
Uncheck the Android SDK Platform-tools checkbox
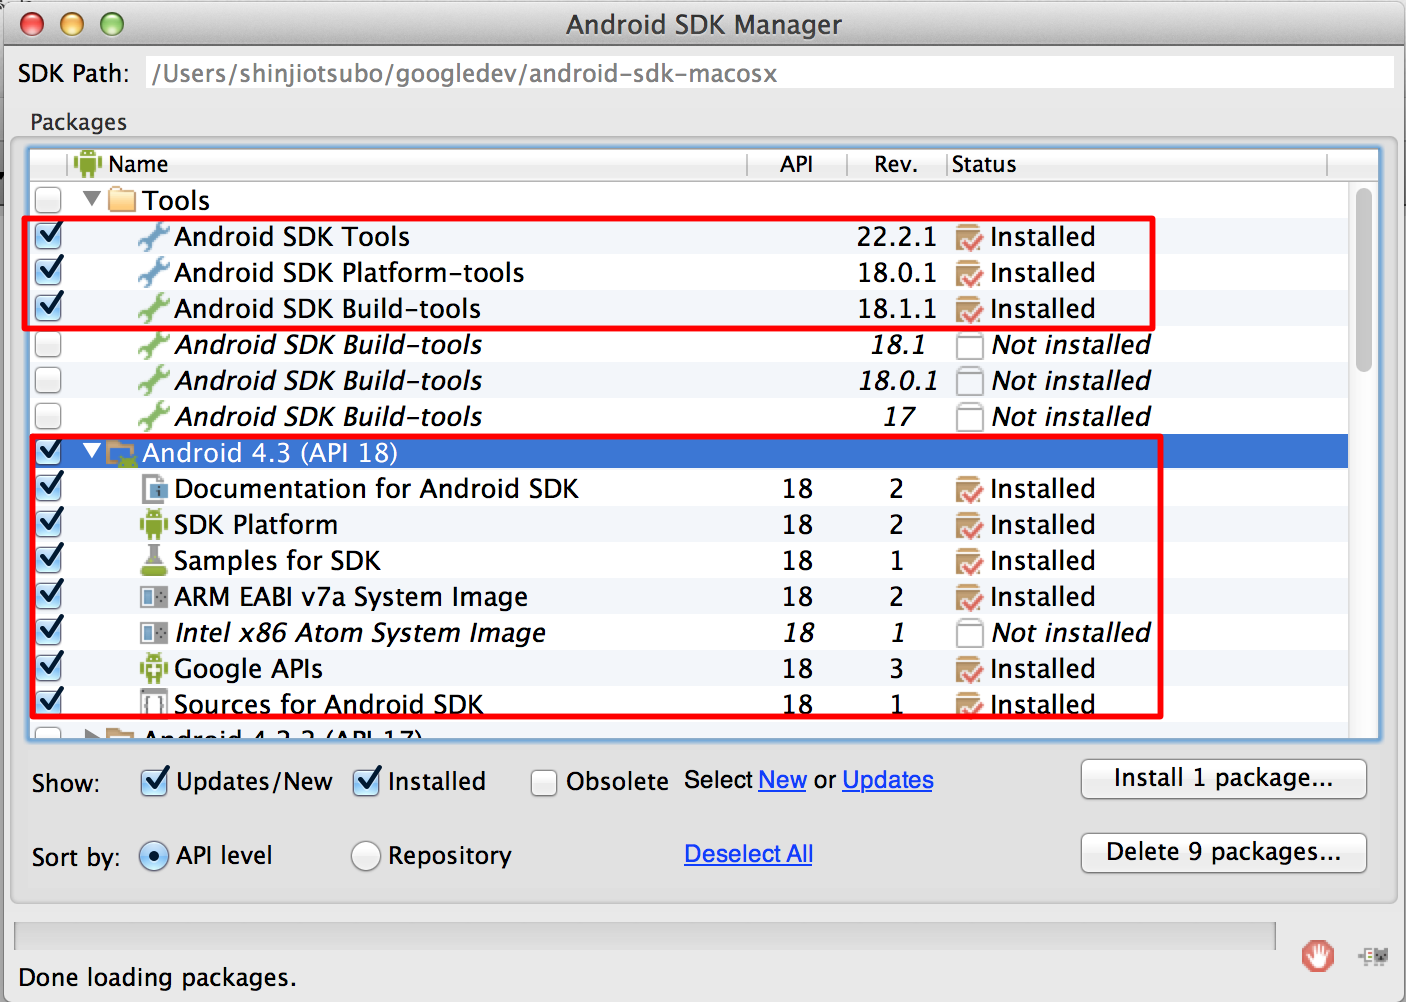click(48, 272)
